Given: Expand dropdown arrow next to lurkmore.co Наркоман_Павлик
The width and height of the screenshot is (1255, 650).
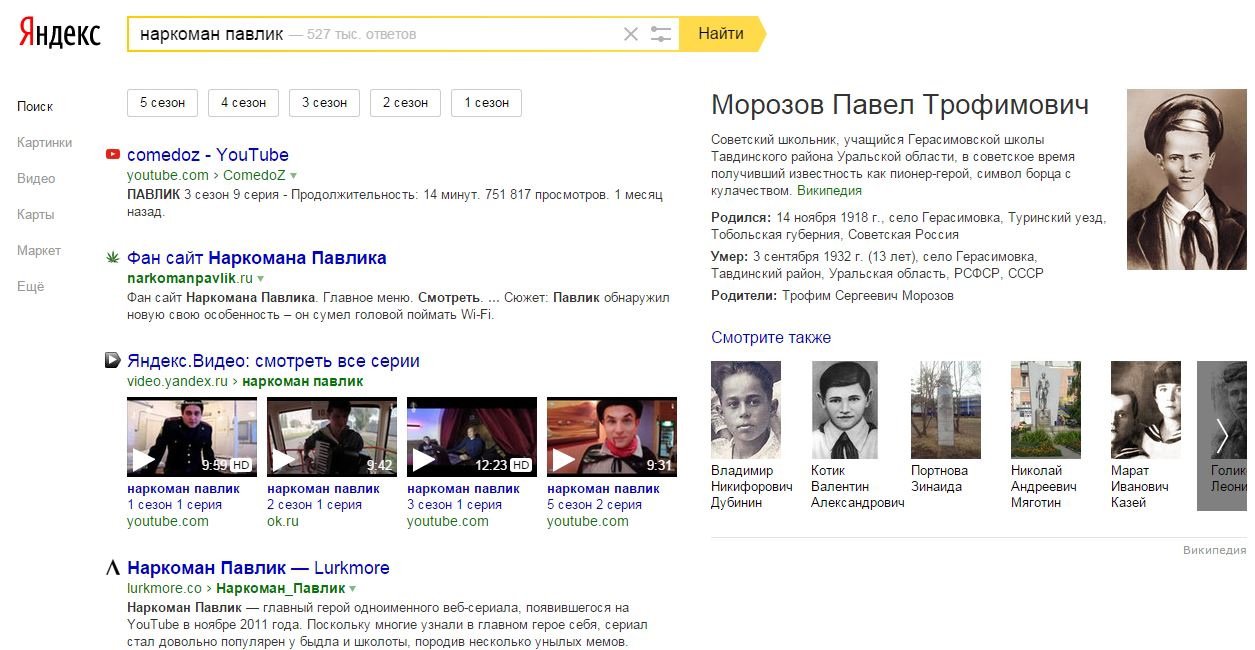Looking at the screenshot, I should pos(353,589).
